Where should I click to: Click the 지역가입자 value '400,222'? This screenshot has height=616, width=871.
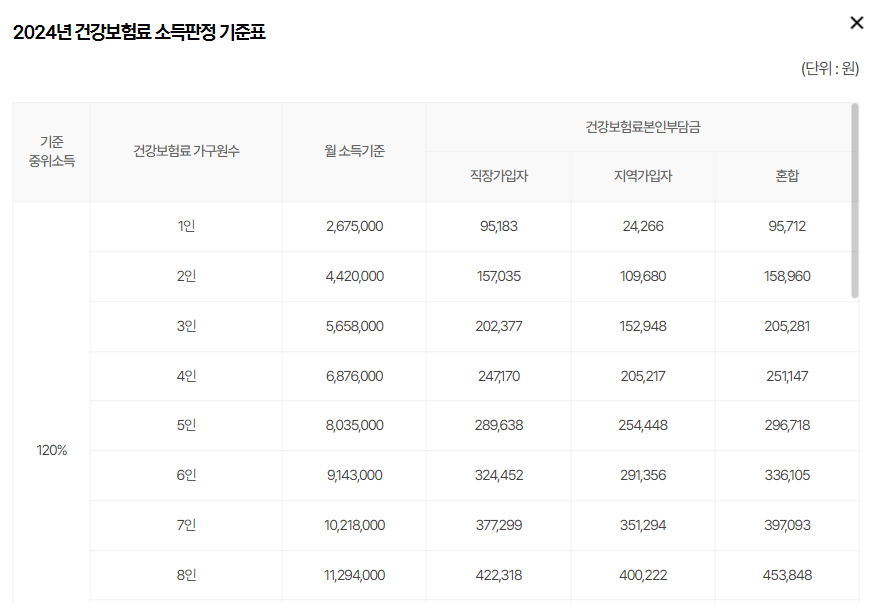[x=643, y=575]
